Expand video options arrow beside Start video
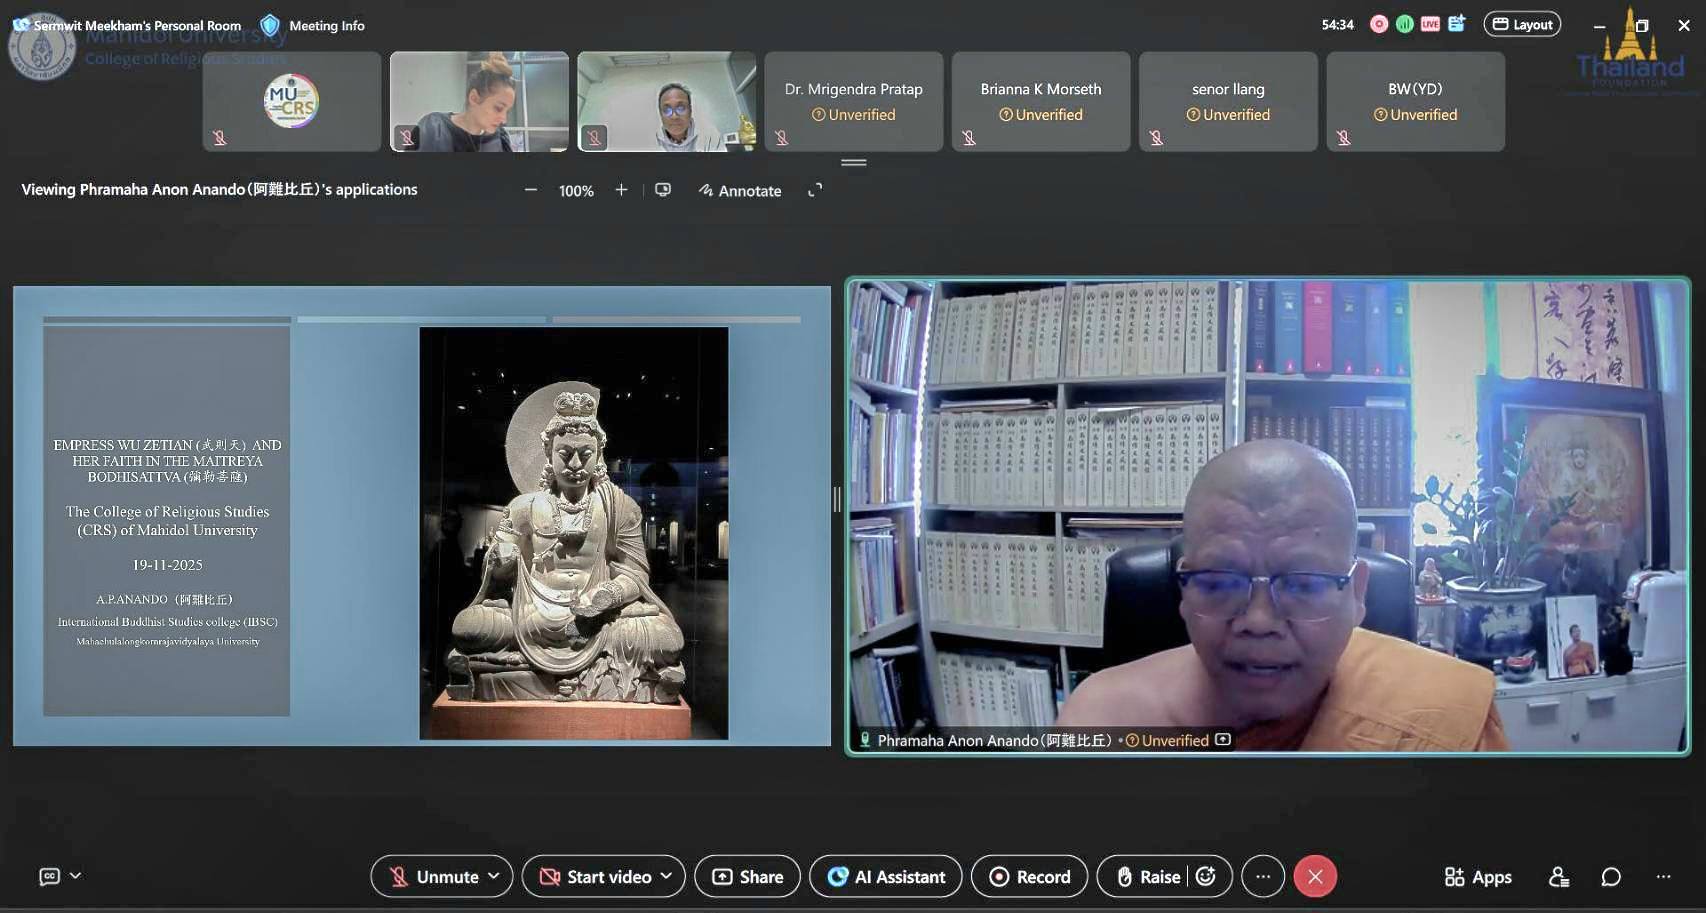This screenshot has width=1706, height=913. (666, 876)
